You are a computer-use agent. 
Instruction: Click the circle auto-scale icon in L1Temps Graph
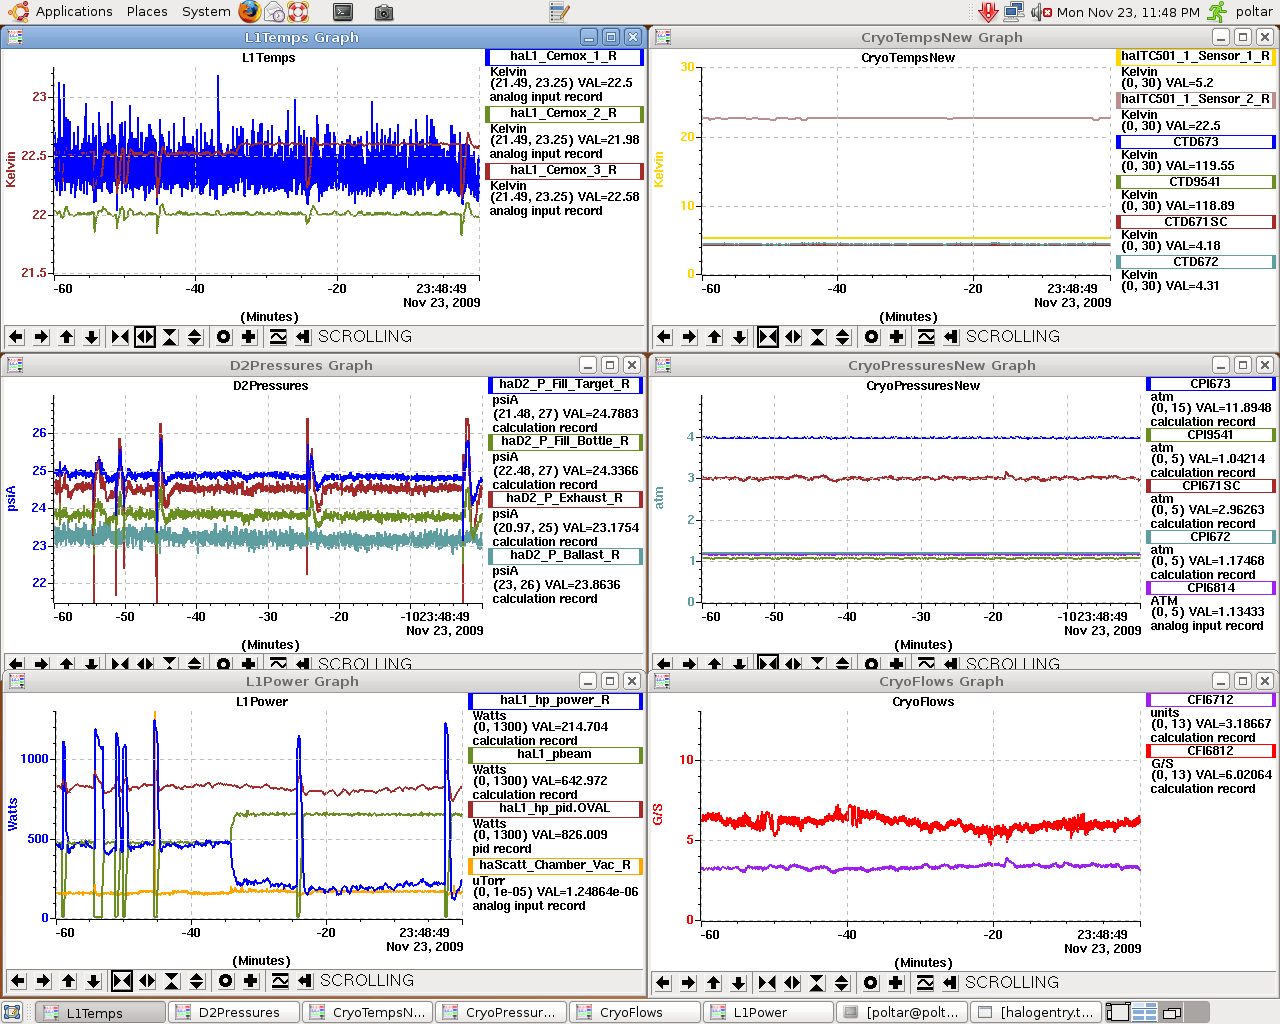(224, 337)
